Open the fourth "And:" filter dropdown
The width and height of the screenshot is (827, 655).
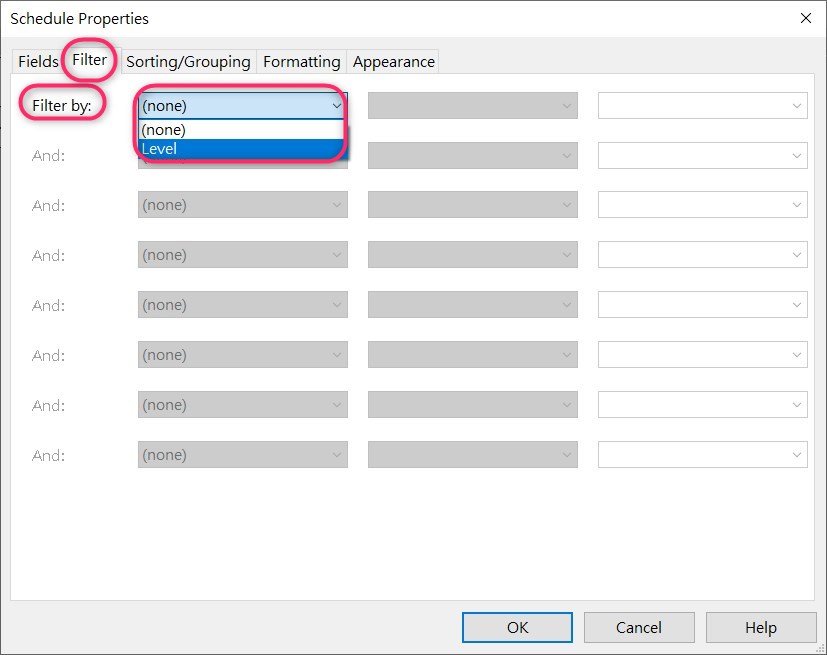point(240,305)
